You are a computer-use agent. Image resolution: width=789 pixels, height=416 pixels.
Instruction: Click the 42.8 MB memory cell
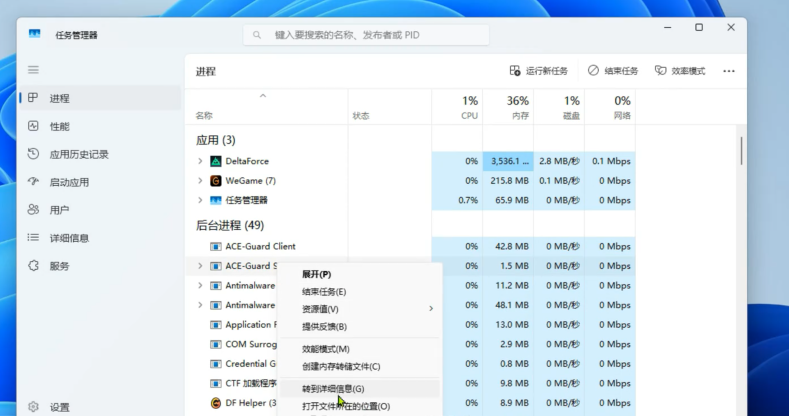click(508, 246)
